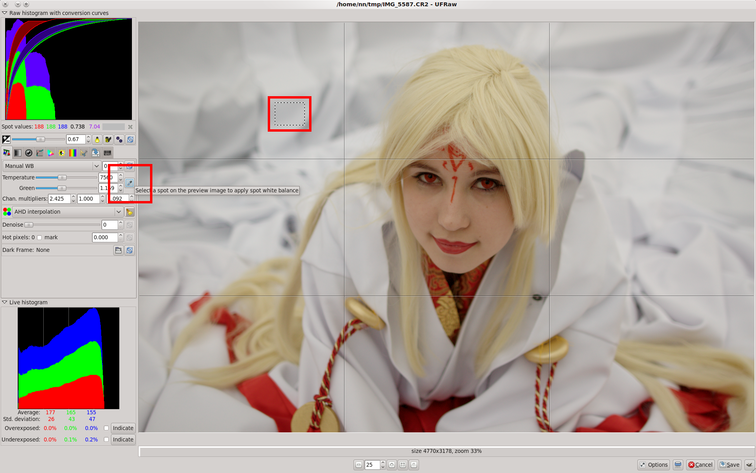The image size is (756, 473).
Task: Click the color smoothing brush icon
Action: [x=130, y=212]
